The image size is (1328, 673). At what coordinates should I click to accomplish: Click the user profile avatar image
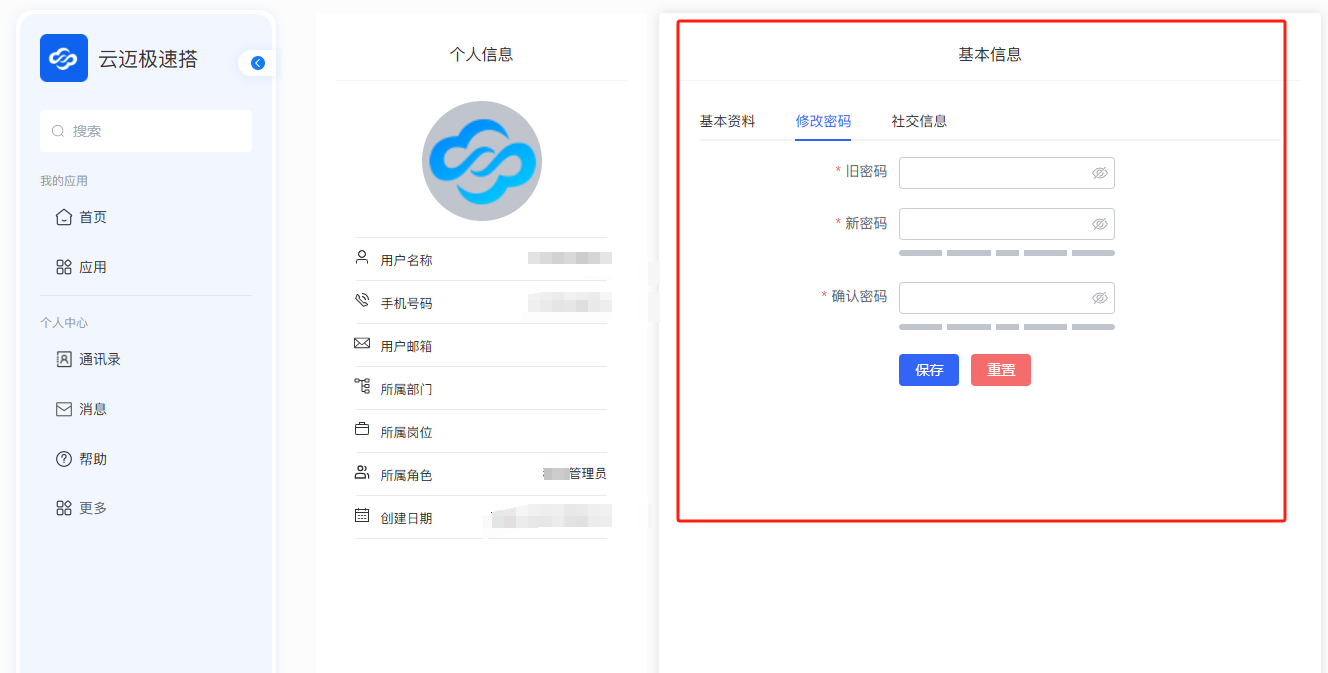coord(481,161)
